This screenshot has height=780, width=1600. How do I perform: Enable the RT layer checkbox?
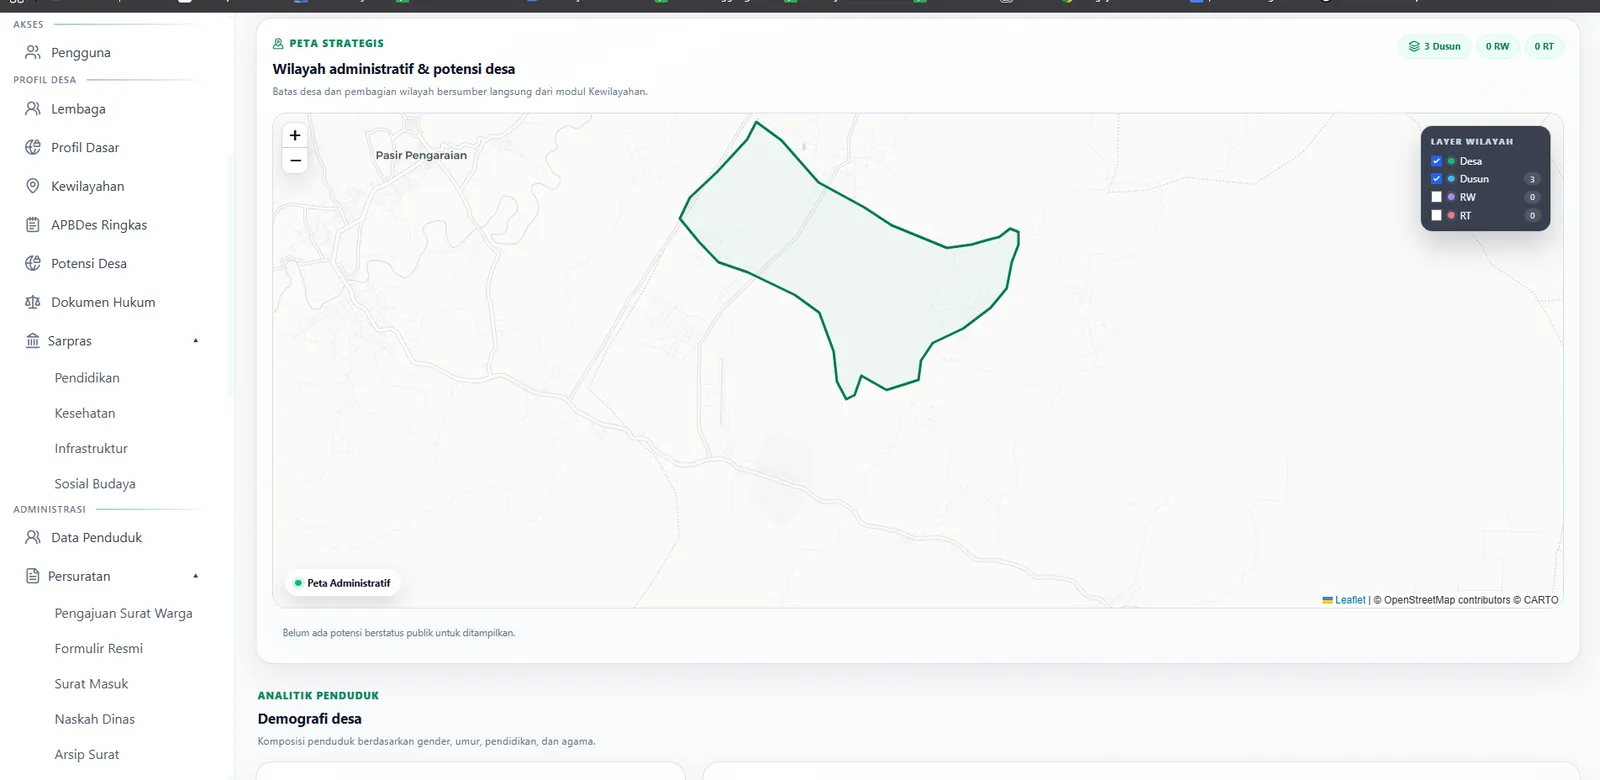(1437, 215)
